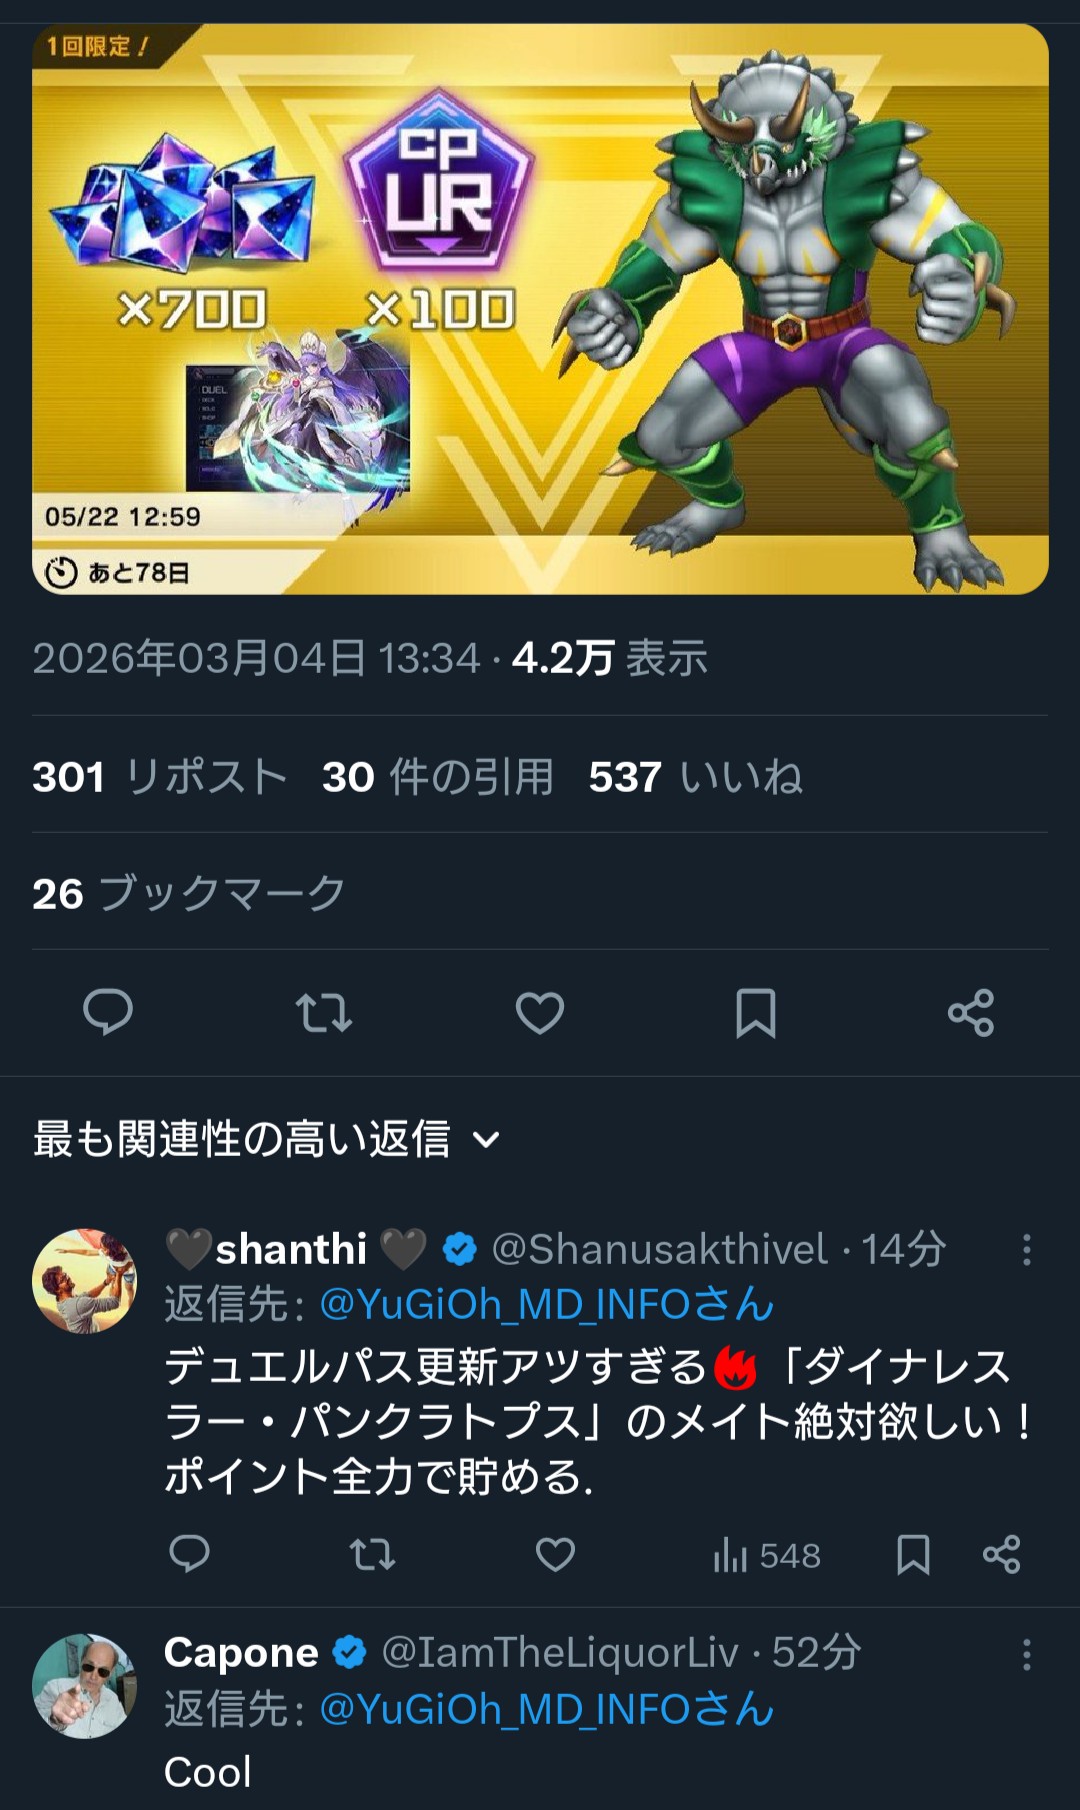Show the 537 いいね likes list

696,777
